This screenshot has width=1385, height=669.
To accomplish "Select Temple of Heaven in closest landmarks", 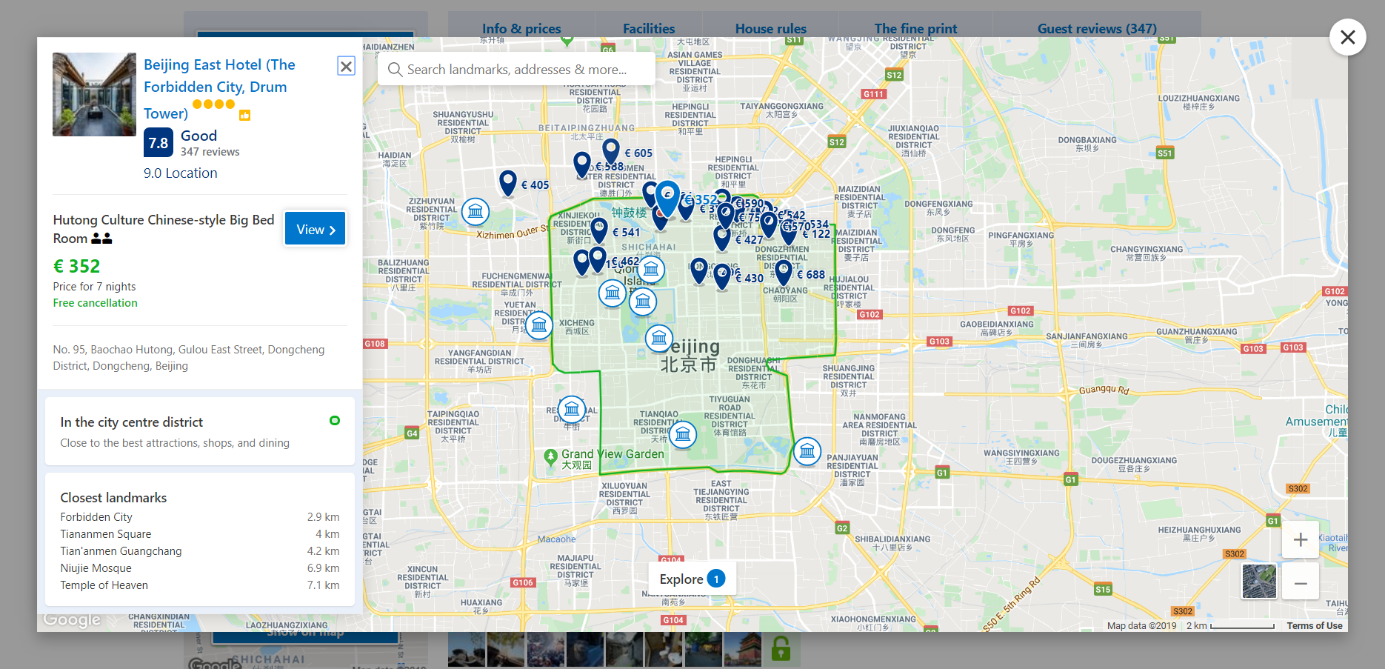I will point(104,585).
